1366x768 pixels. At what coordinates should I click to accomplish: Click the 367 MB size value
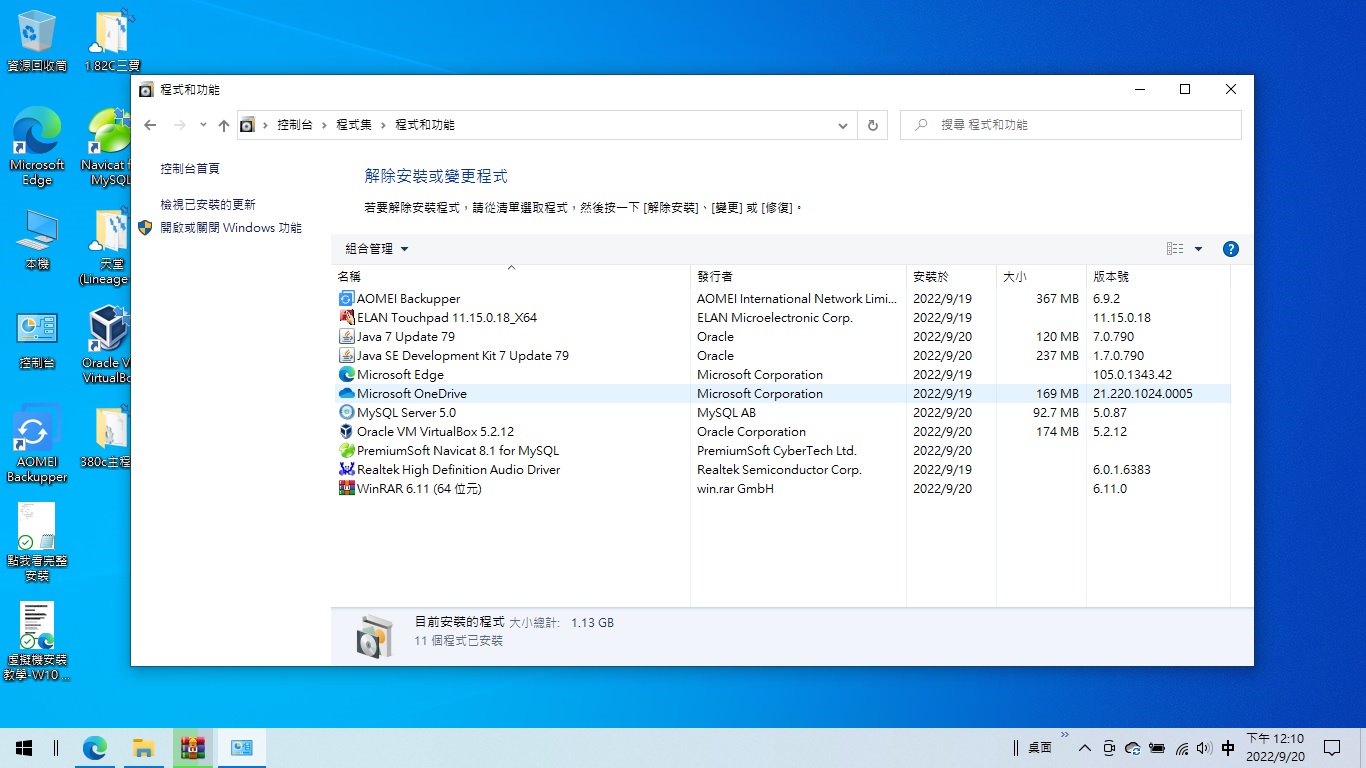[x=1057, y=299]
